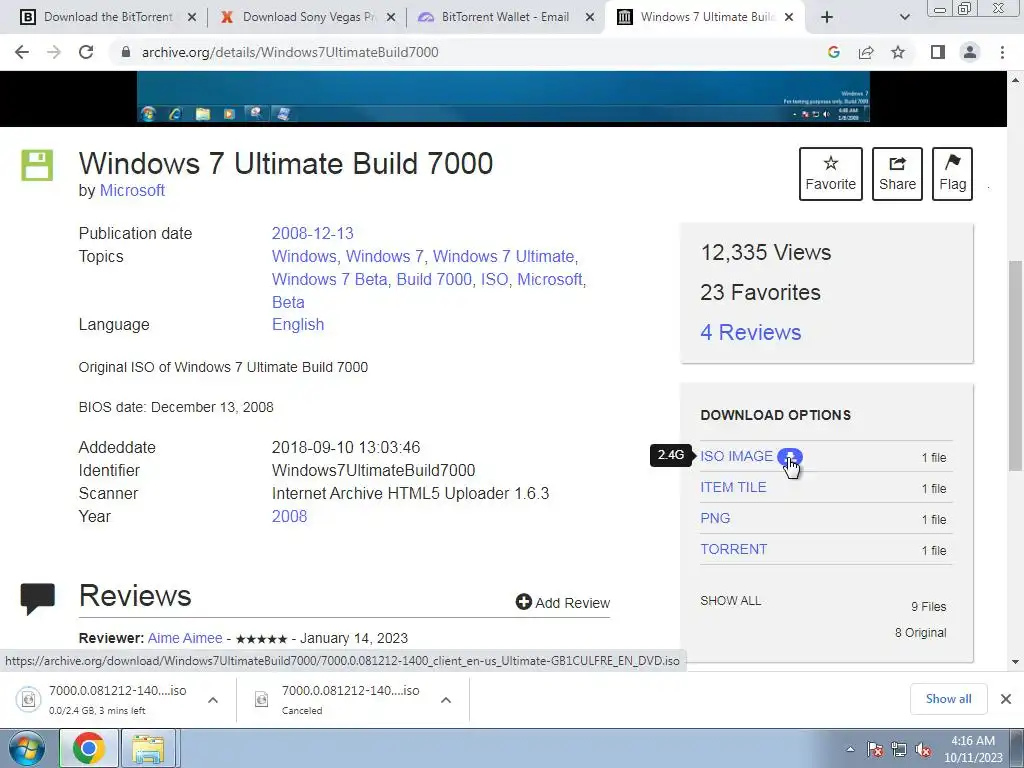
Task: Bookmark this page with the star icon
Action: [x=898, y=52]
